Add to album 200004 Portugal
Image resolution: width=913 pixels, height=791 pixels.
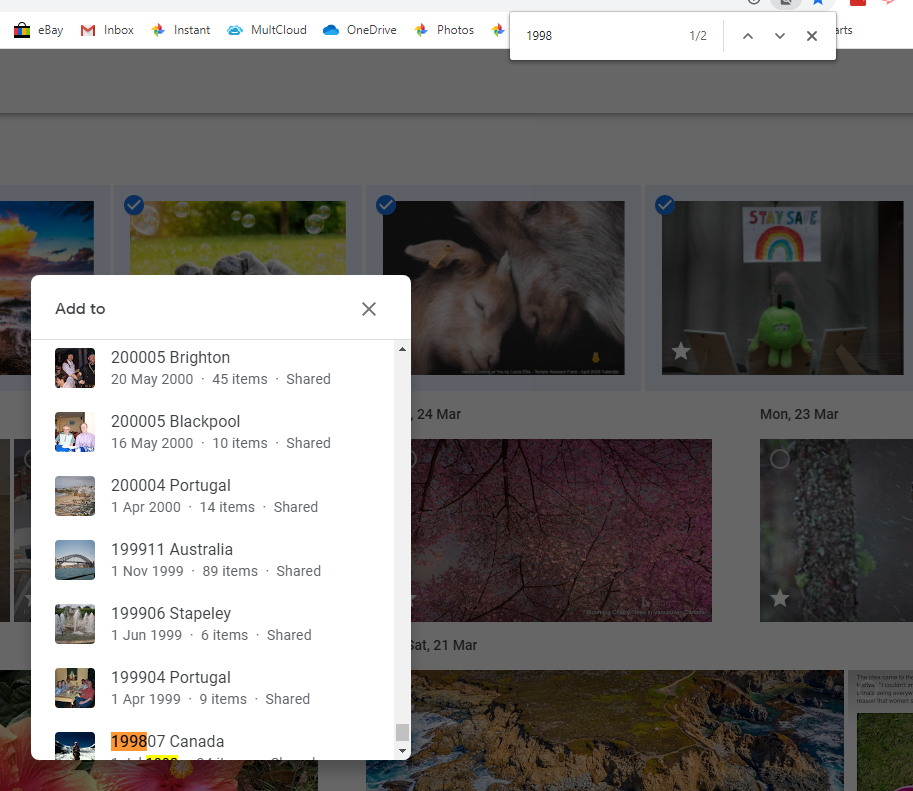(213, 496)
